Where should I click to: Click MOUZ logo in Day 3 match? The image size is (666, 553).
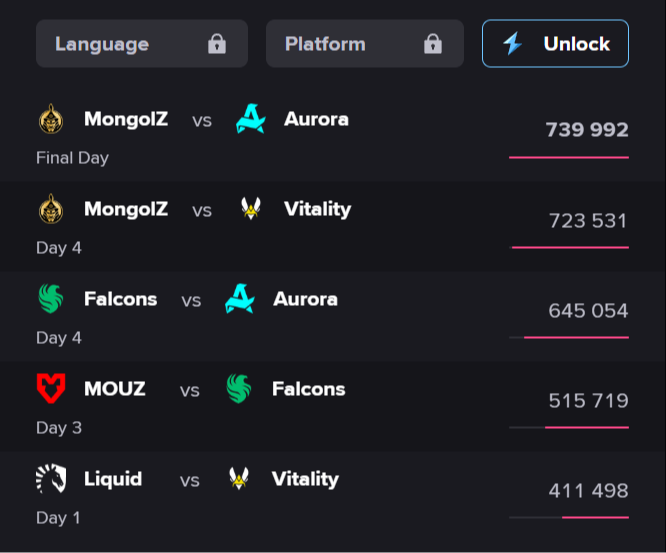pos(50,389)
